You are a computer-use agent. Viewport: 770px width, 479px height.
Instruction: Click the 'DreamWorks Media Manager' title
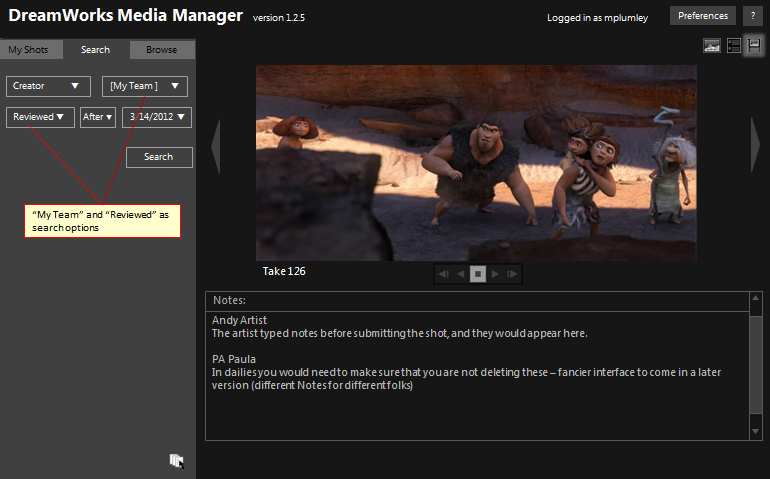click(x=126, y=15)
